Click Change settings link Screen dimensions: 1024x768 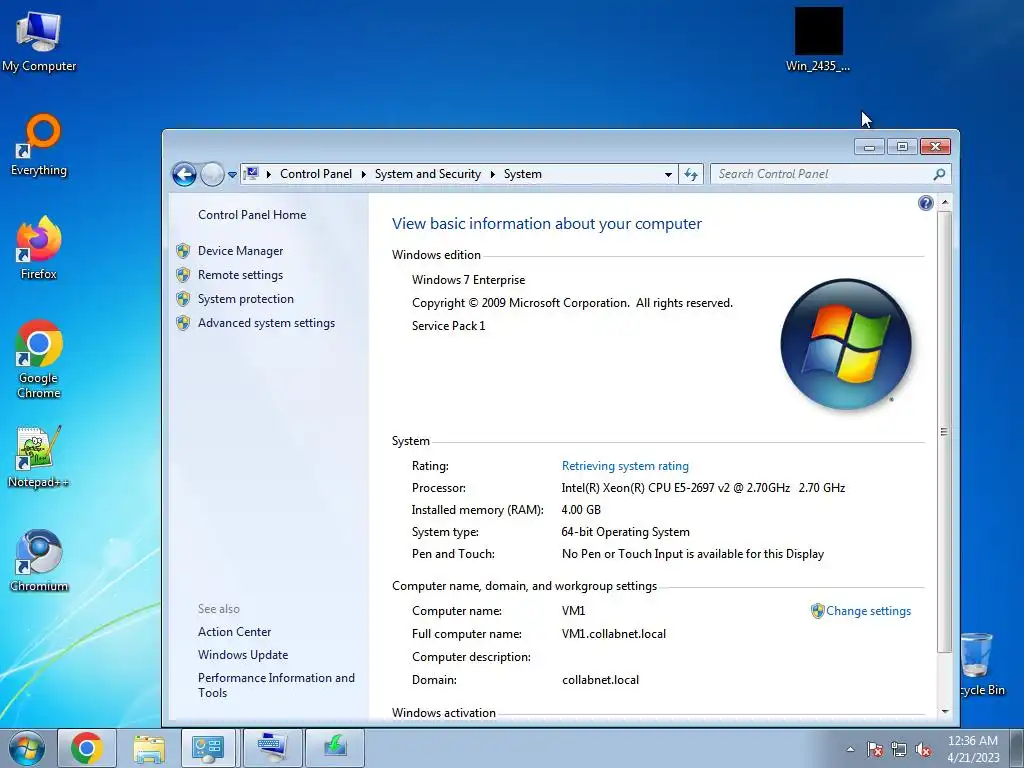tap(868, 611)
